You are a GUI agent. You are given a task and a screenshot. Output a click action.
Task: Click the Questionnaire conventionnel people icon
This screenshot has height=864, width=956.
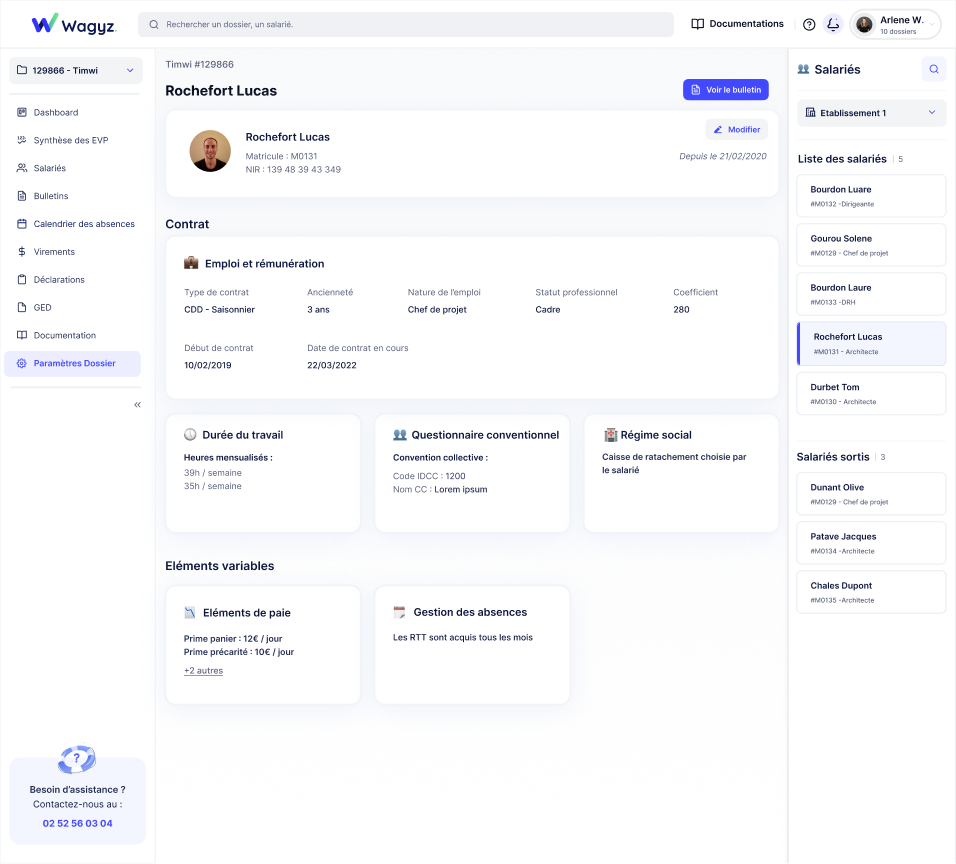(400, 435)
